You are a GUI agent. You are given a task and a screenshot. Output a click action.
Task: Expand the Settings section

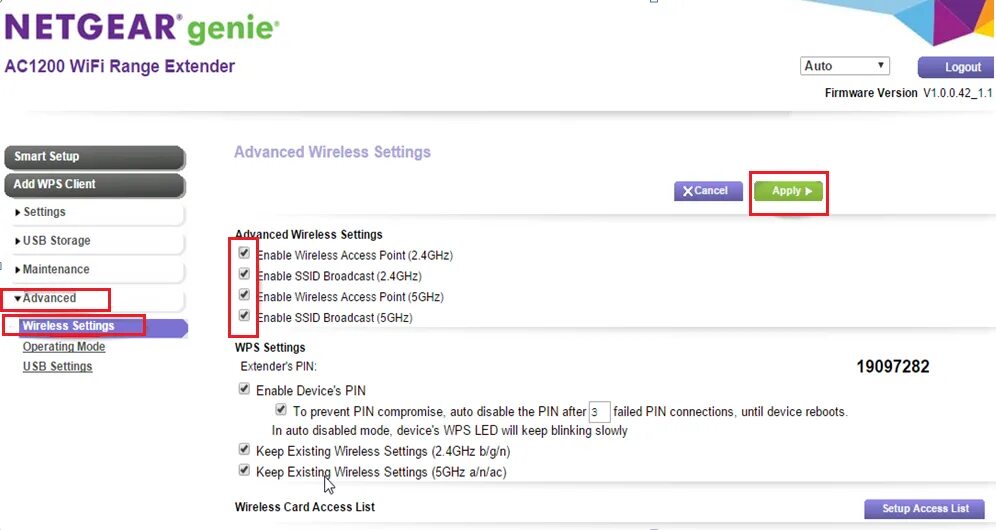[95, 212]
